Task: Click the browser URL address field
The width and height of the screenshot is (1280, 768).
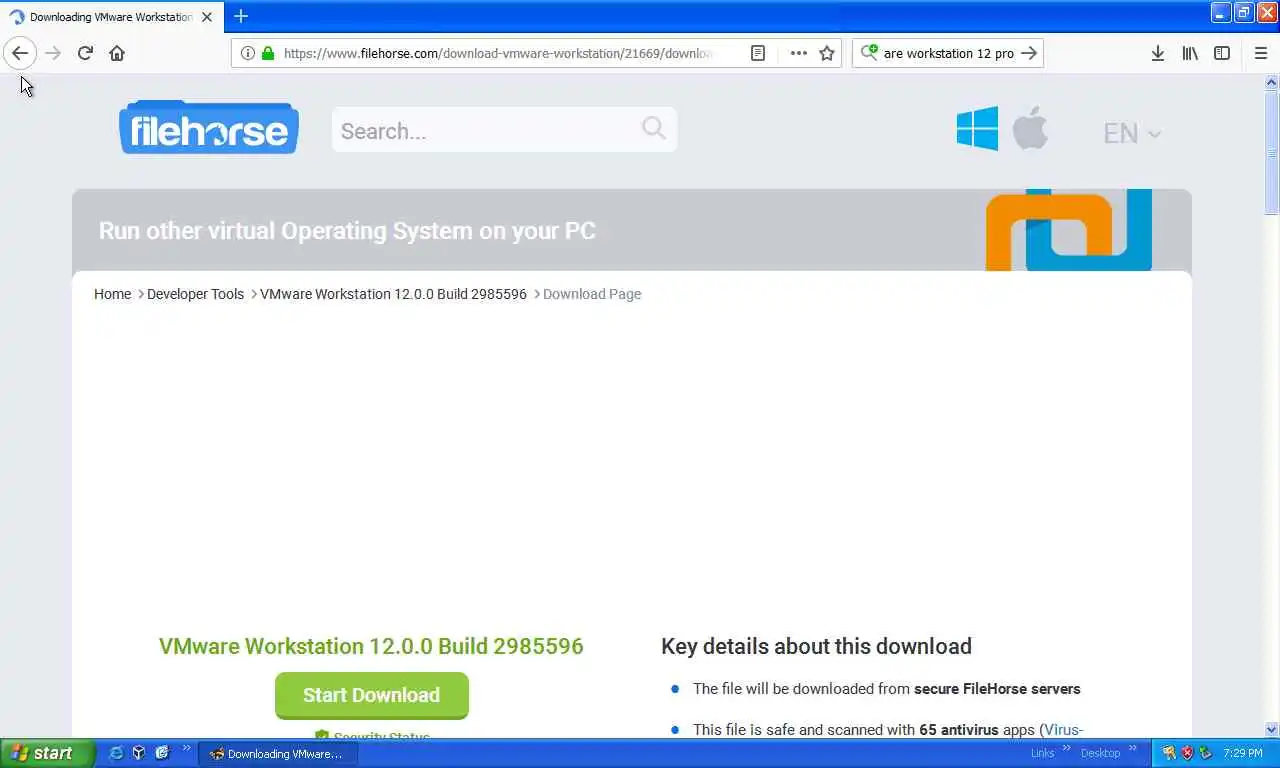Action: point(498,53)
